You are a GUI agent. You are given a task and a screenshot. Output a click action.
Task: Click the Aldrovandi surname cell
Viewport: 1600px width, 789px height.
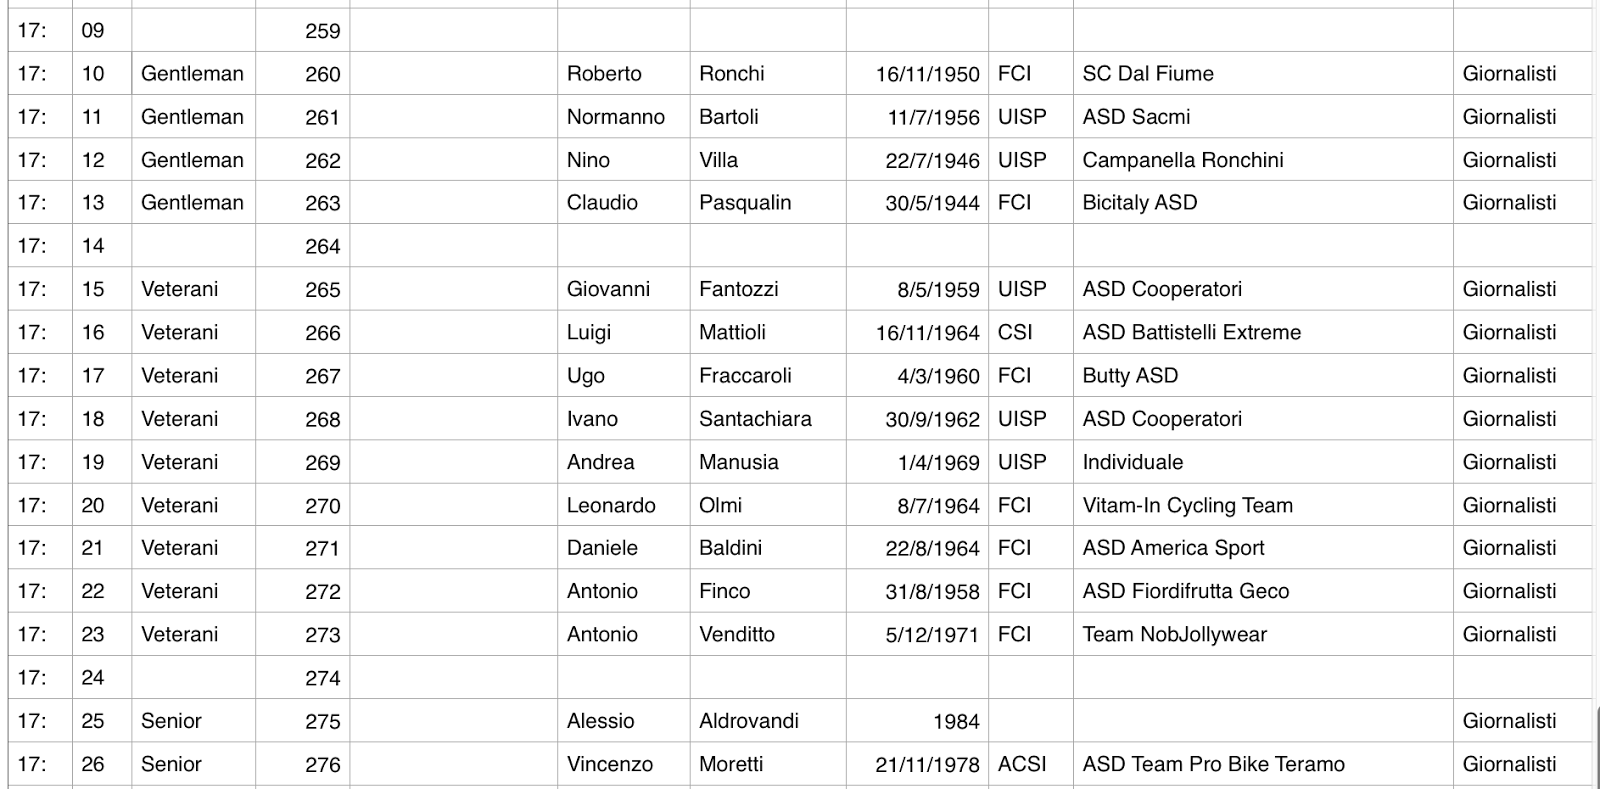(x=767, y=720)
